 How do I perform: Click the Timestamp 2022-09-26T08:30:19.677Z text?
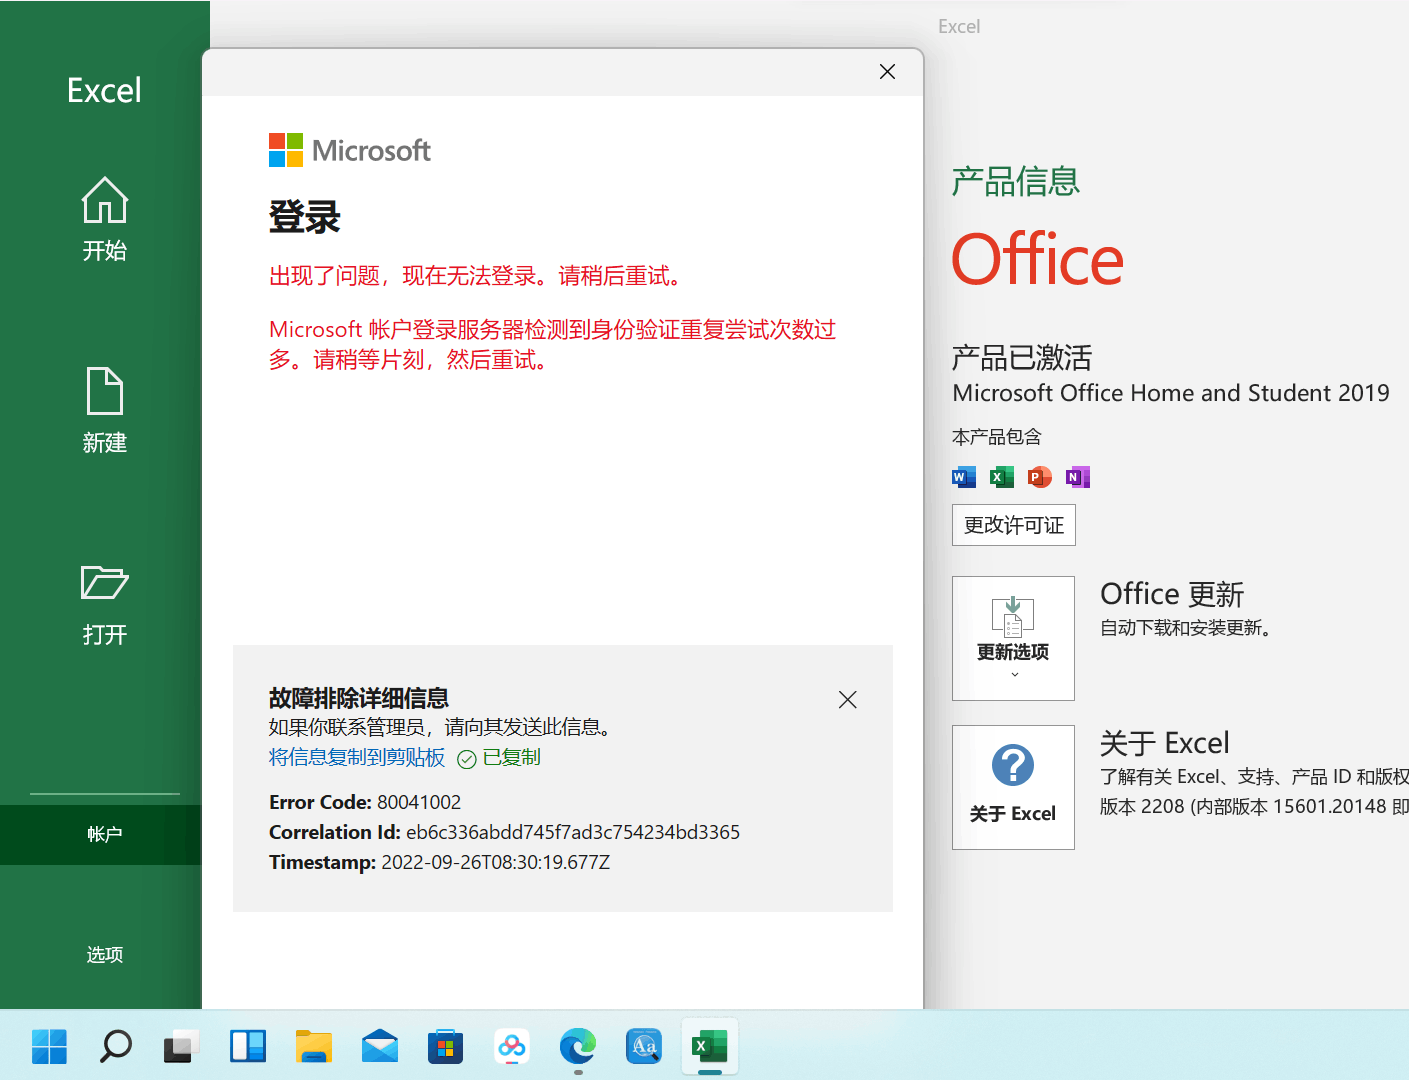[439, 862]
